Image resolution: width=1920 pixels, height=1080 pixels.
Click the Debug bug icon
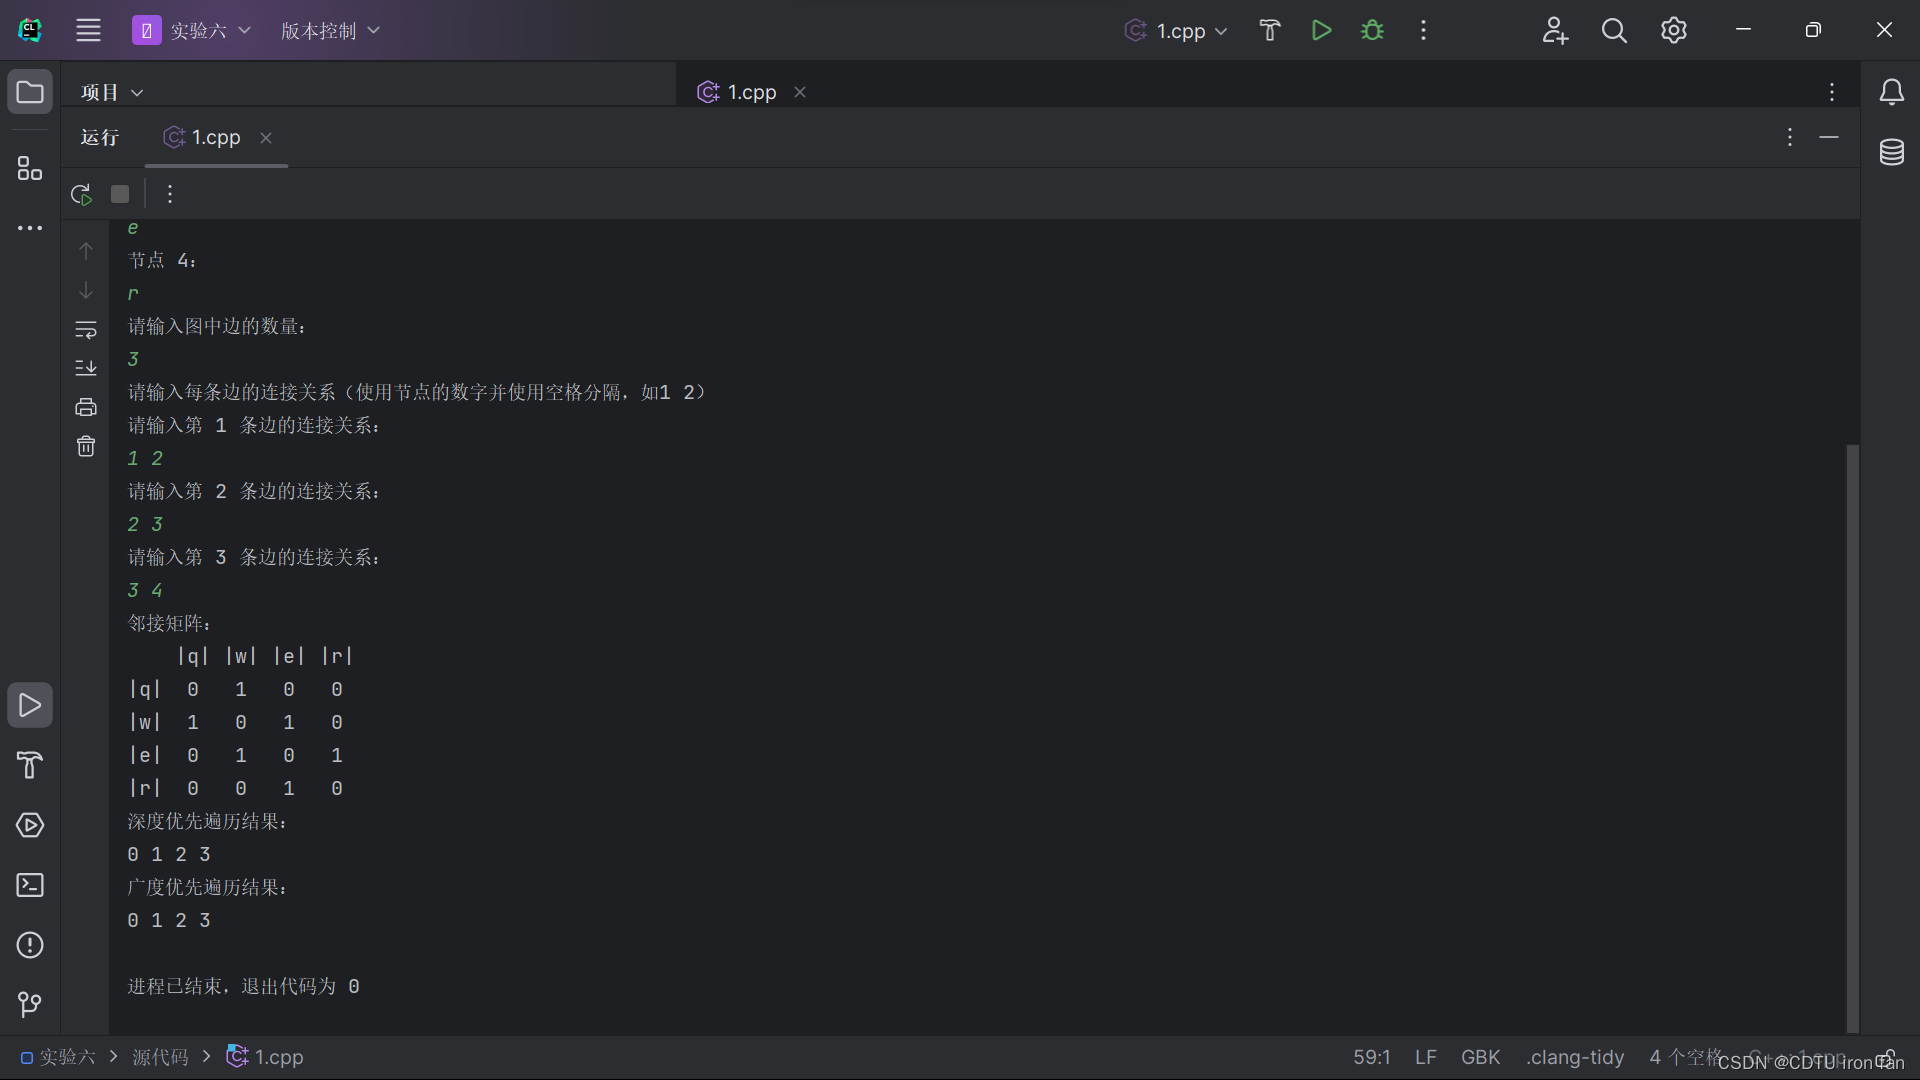pos(1372,30)
